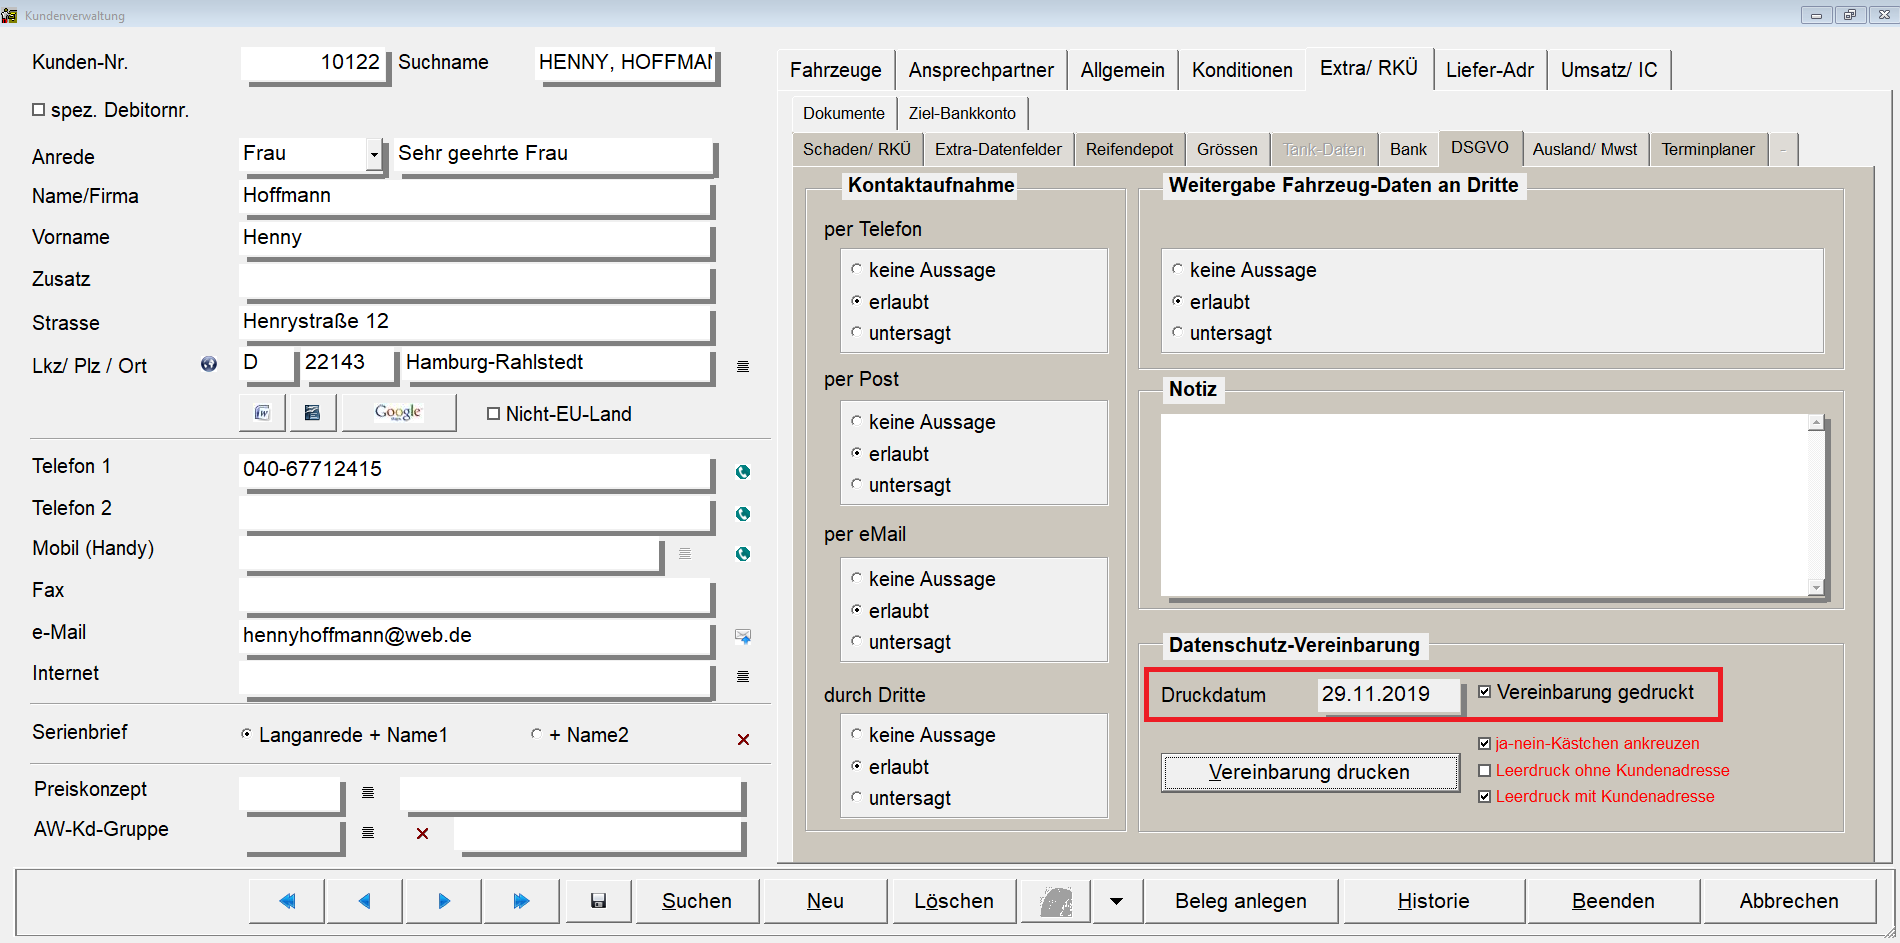Click the Beenden button
This screenshot has width=1900, height=943.
(1613, 901)
